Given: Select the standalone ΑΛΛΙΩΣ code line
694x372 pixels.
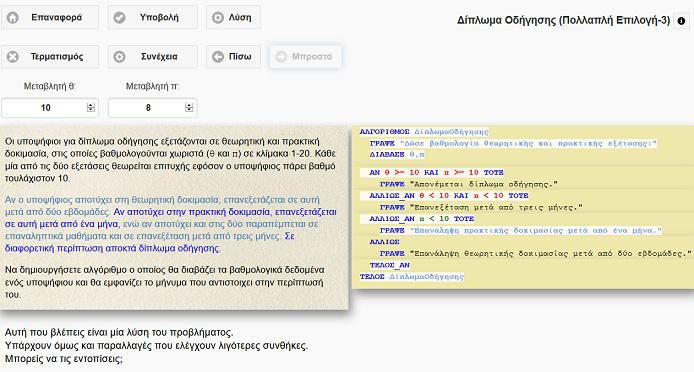Looking at the screenshot, I should pos(385,242).
